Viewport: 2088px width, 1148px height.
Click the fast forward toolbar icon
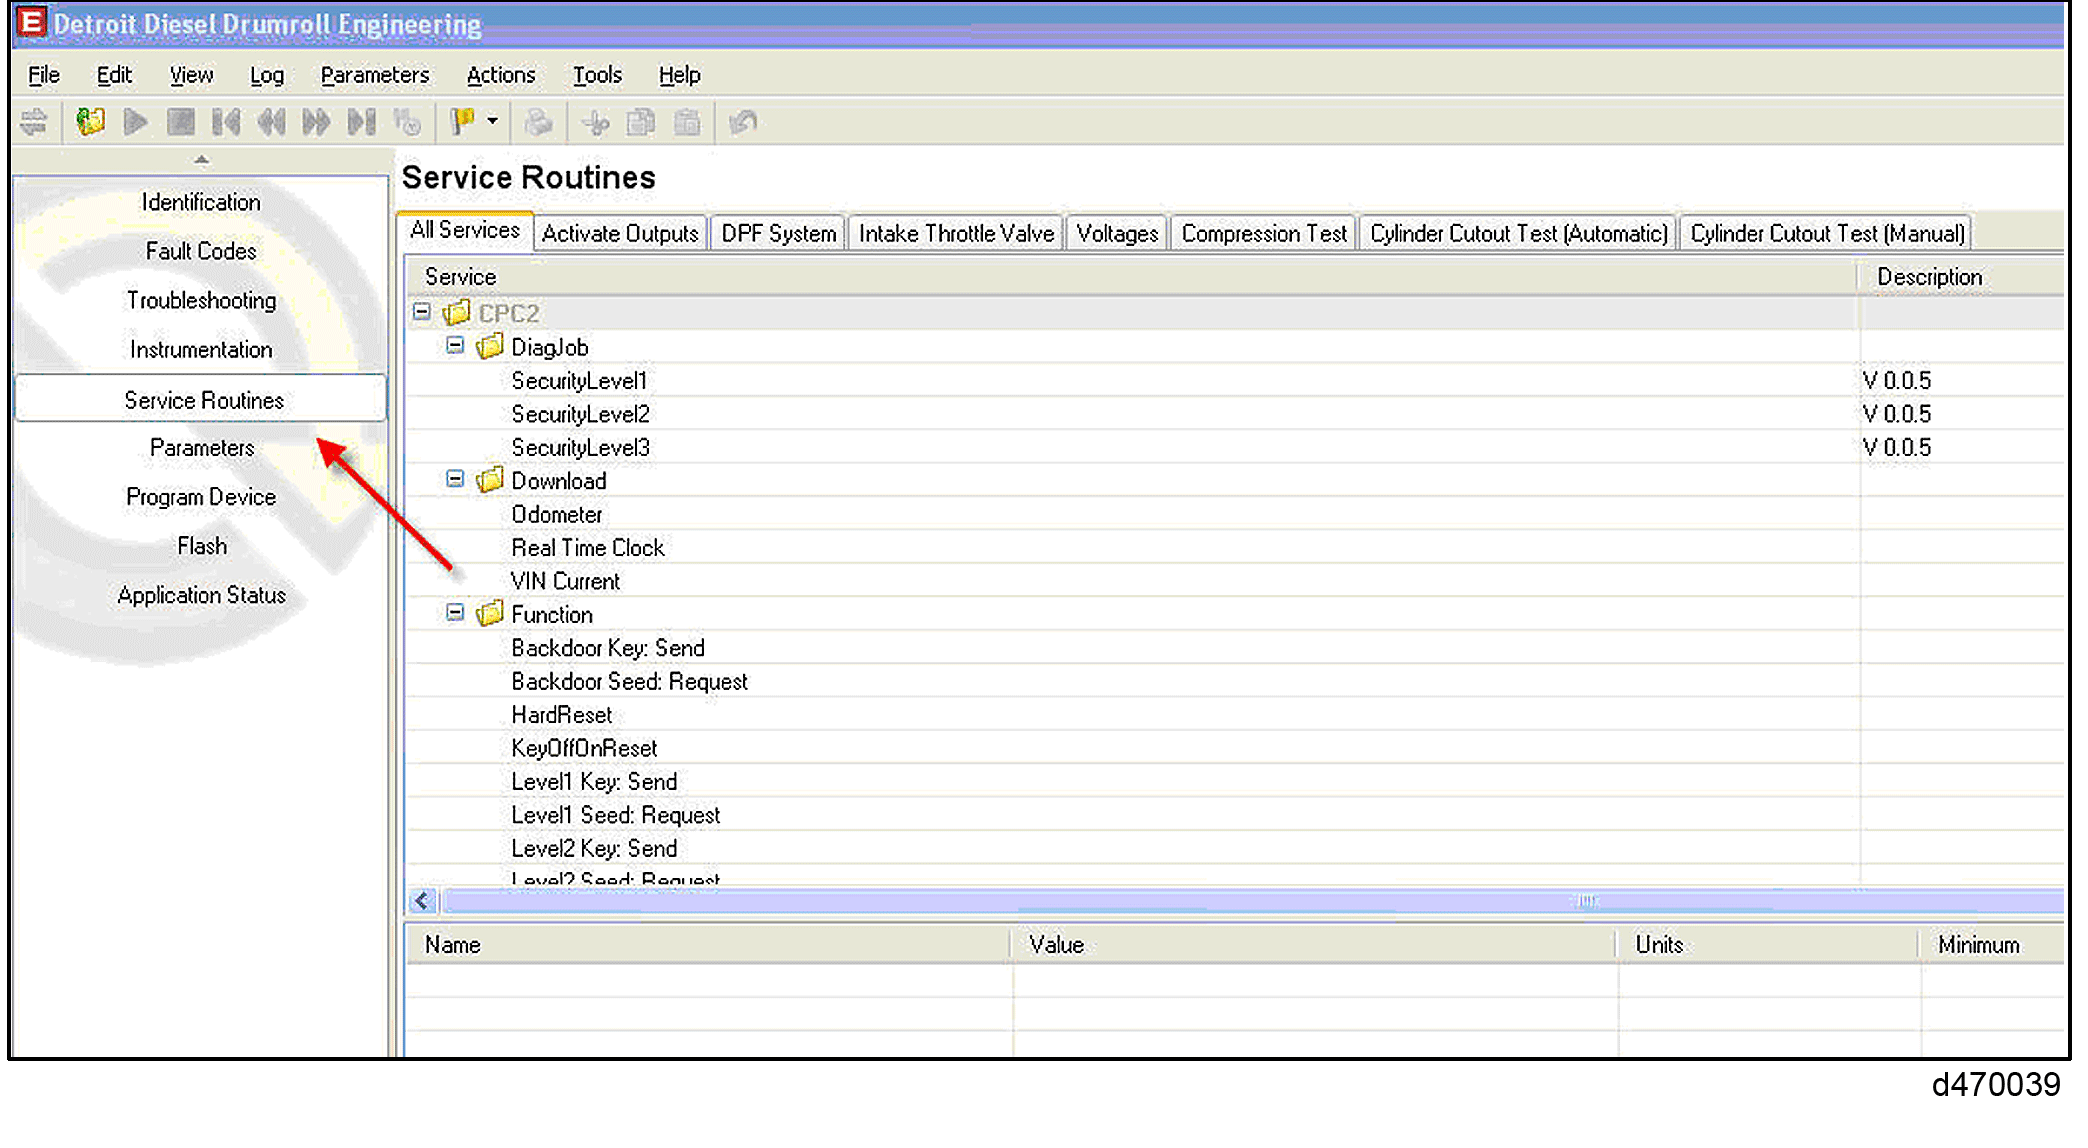316,122
